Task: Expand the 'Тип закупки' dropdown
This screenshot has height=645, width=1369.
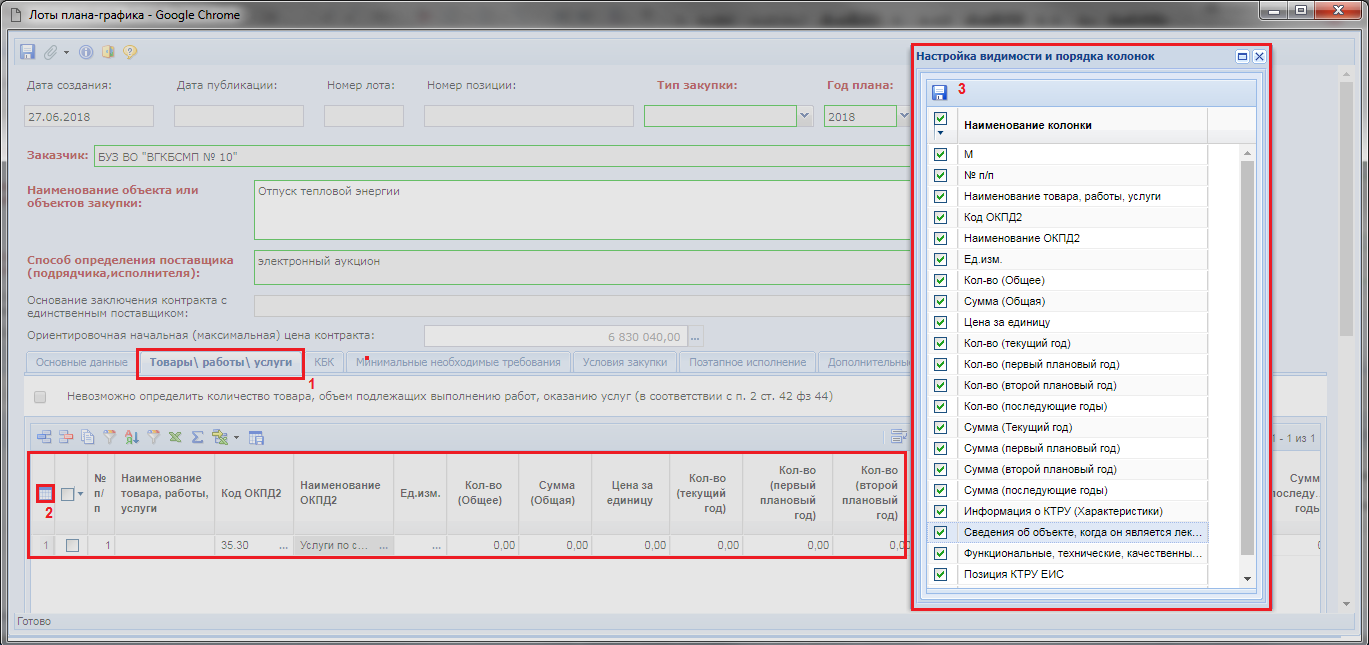Action: coord(805,117)
